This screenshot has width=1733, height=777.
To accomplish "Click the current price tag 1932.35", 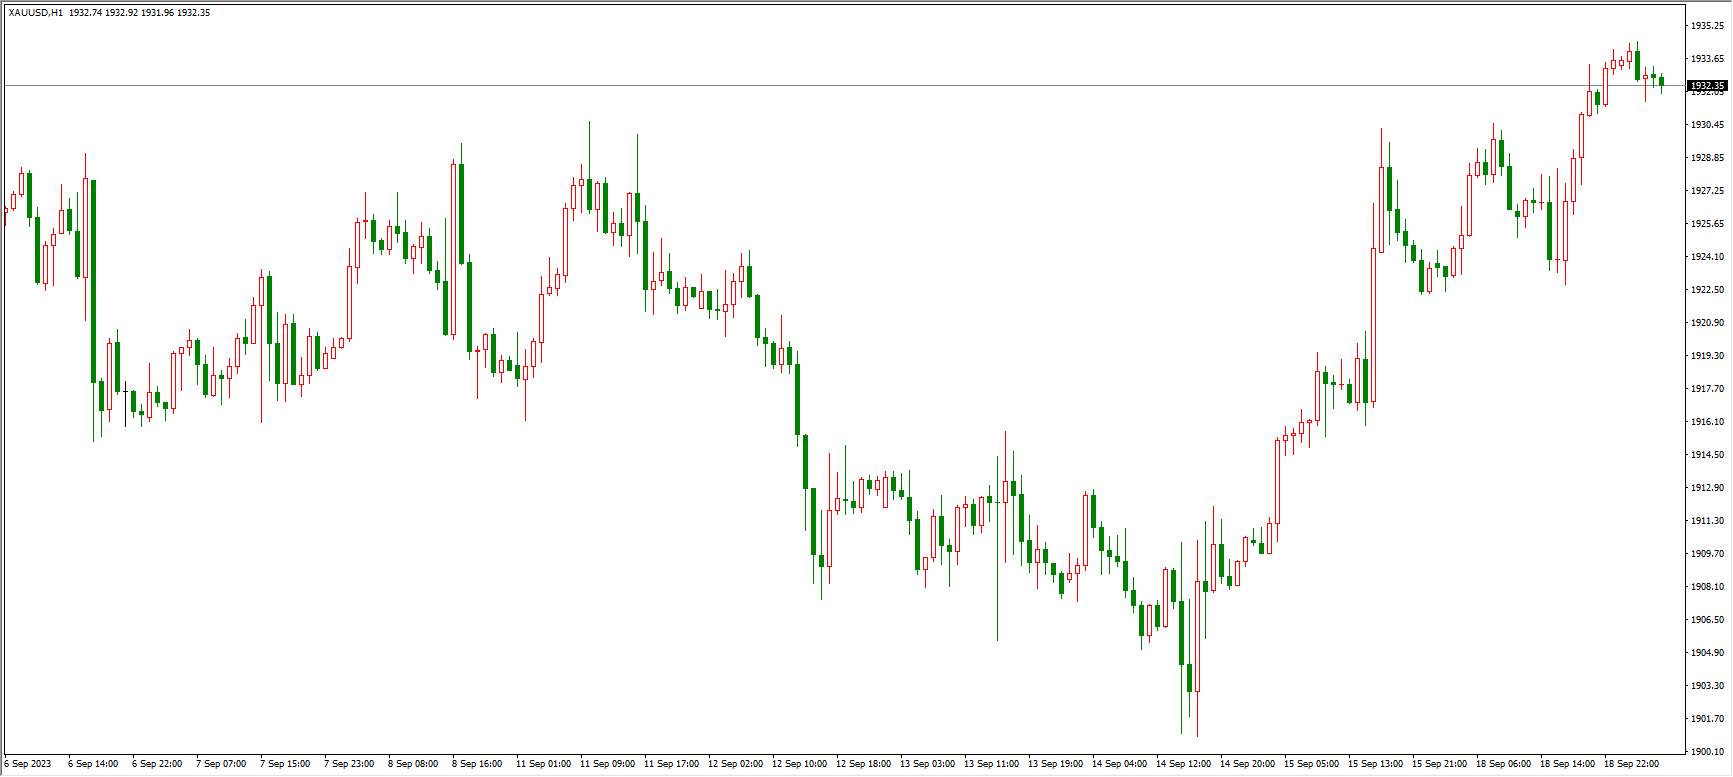I will click(1707, 86).
